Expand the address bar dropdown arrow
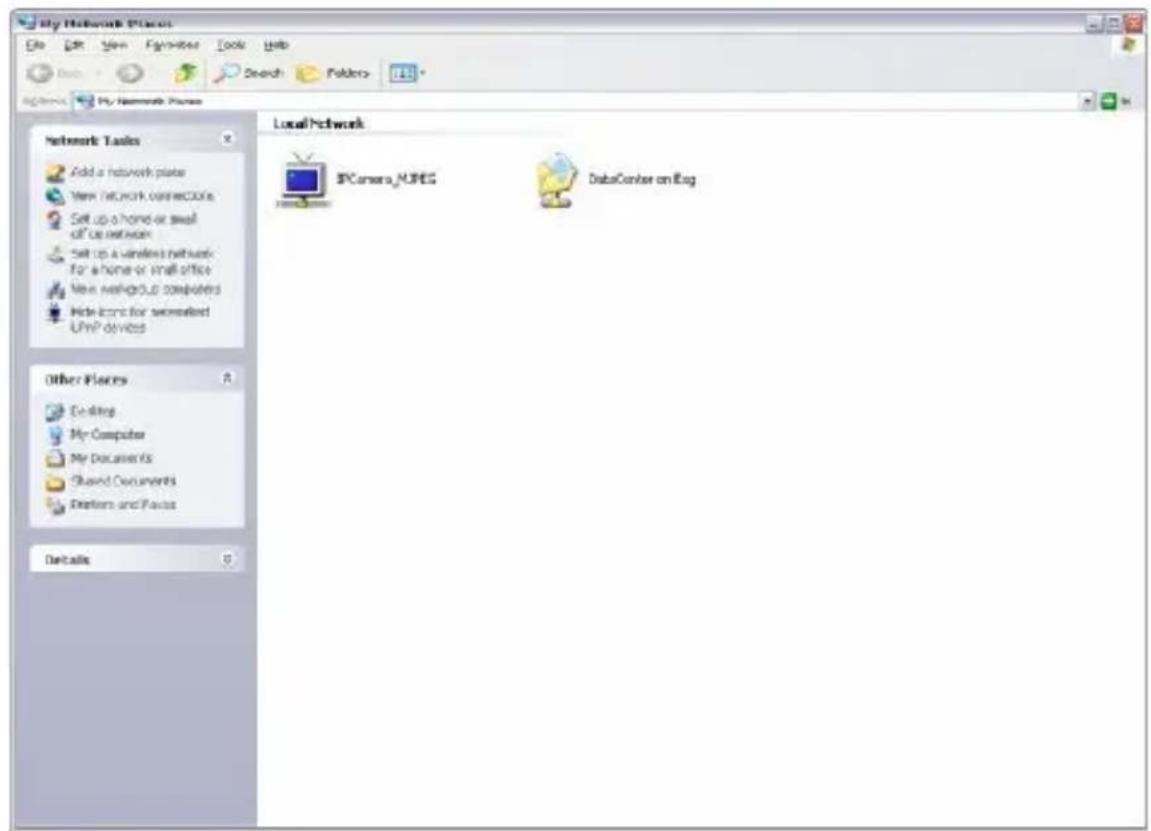The image size is (1151, 831). (1089, 101)
